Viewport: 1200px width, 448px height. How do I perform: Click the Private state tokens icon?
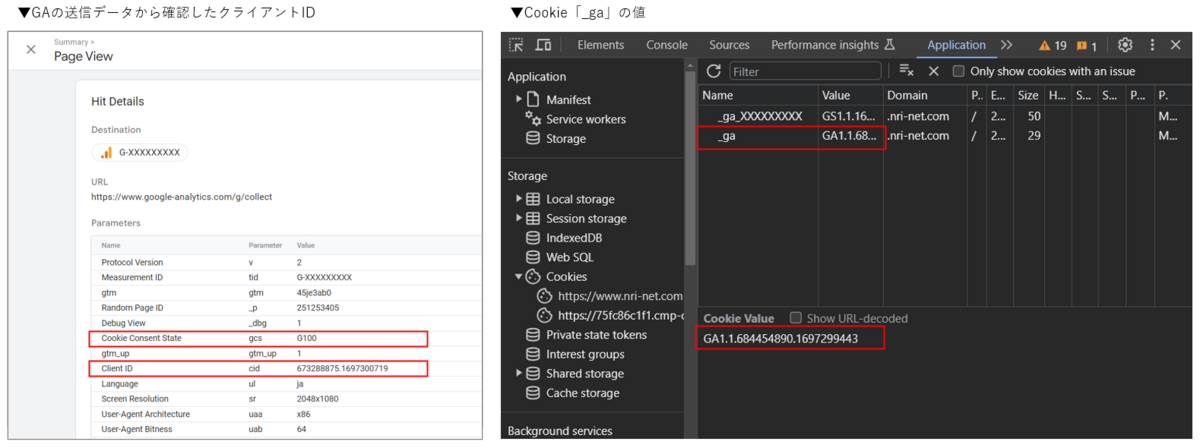533,335
